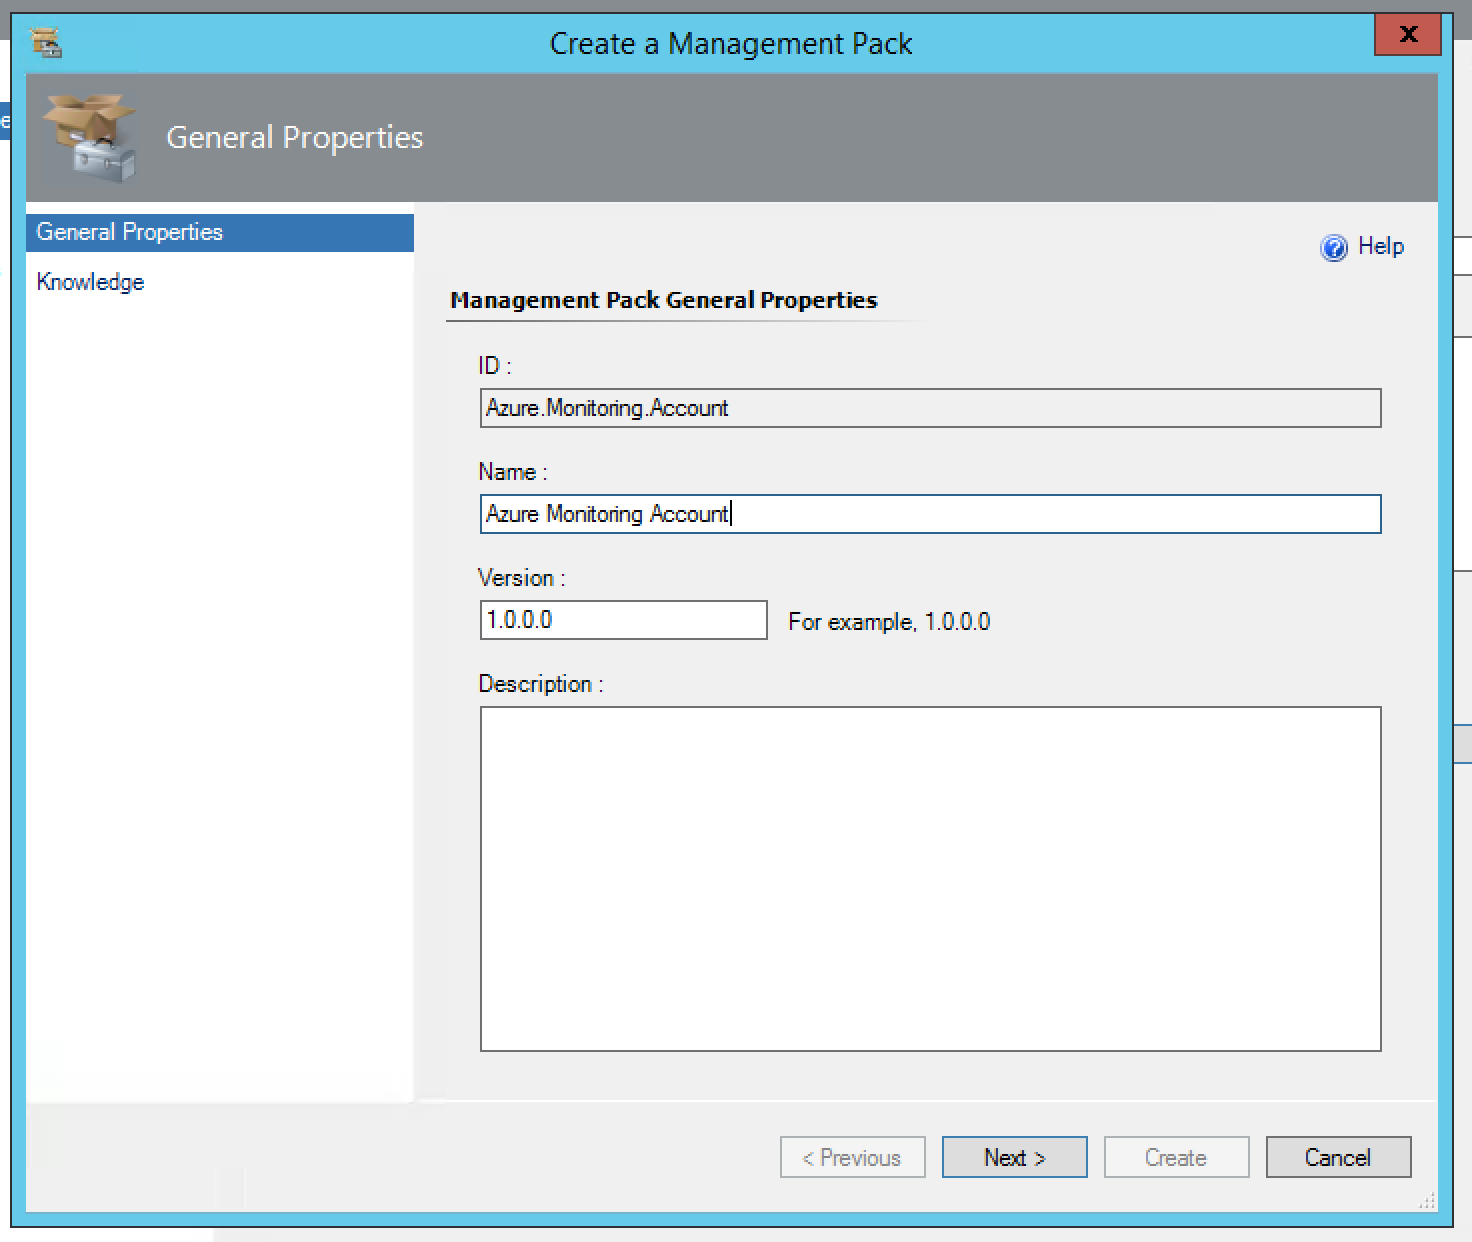Click inside the Description text area
1472x1242 pixels.
pyautogui.click(x=930, y=879)
